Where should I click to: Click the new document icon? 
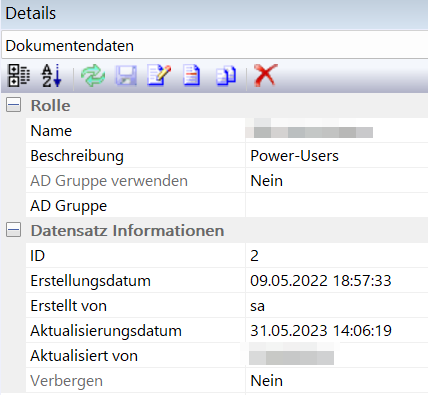coord(192,76)
